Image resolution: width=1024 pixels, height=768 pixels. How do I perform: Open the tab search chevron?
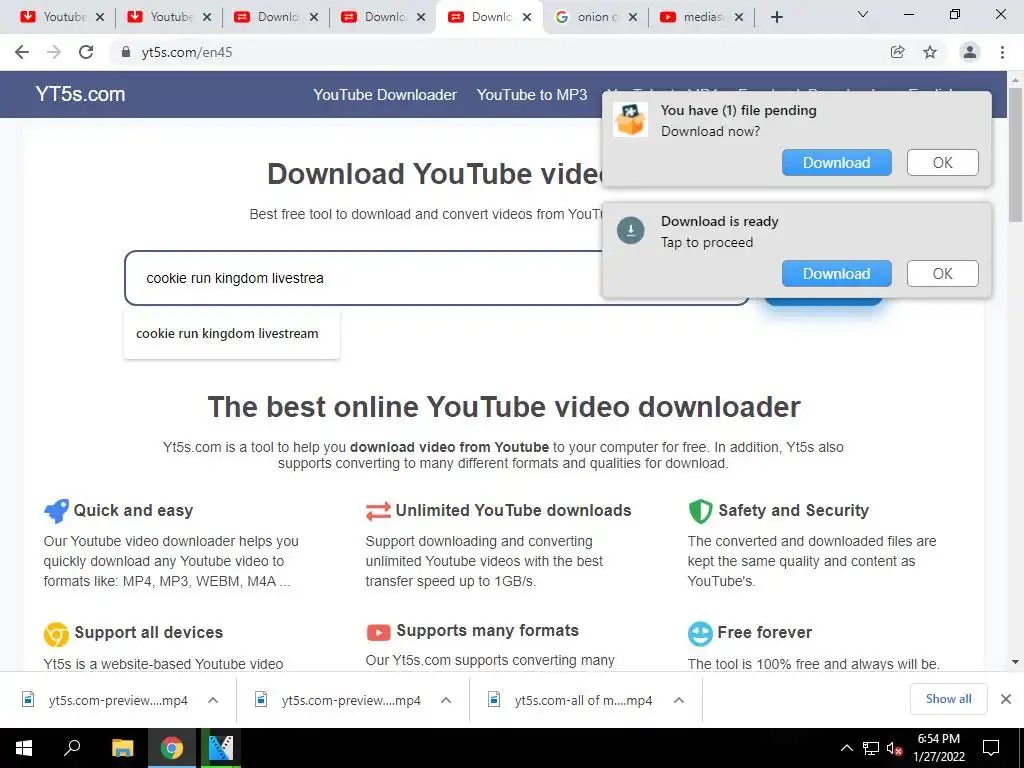(x=863, y=14)
